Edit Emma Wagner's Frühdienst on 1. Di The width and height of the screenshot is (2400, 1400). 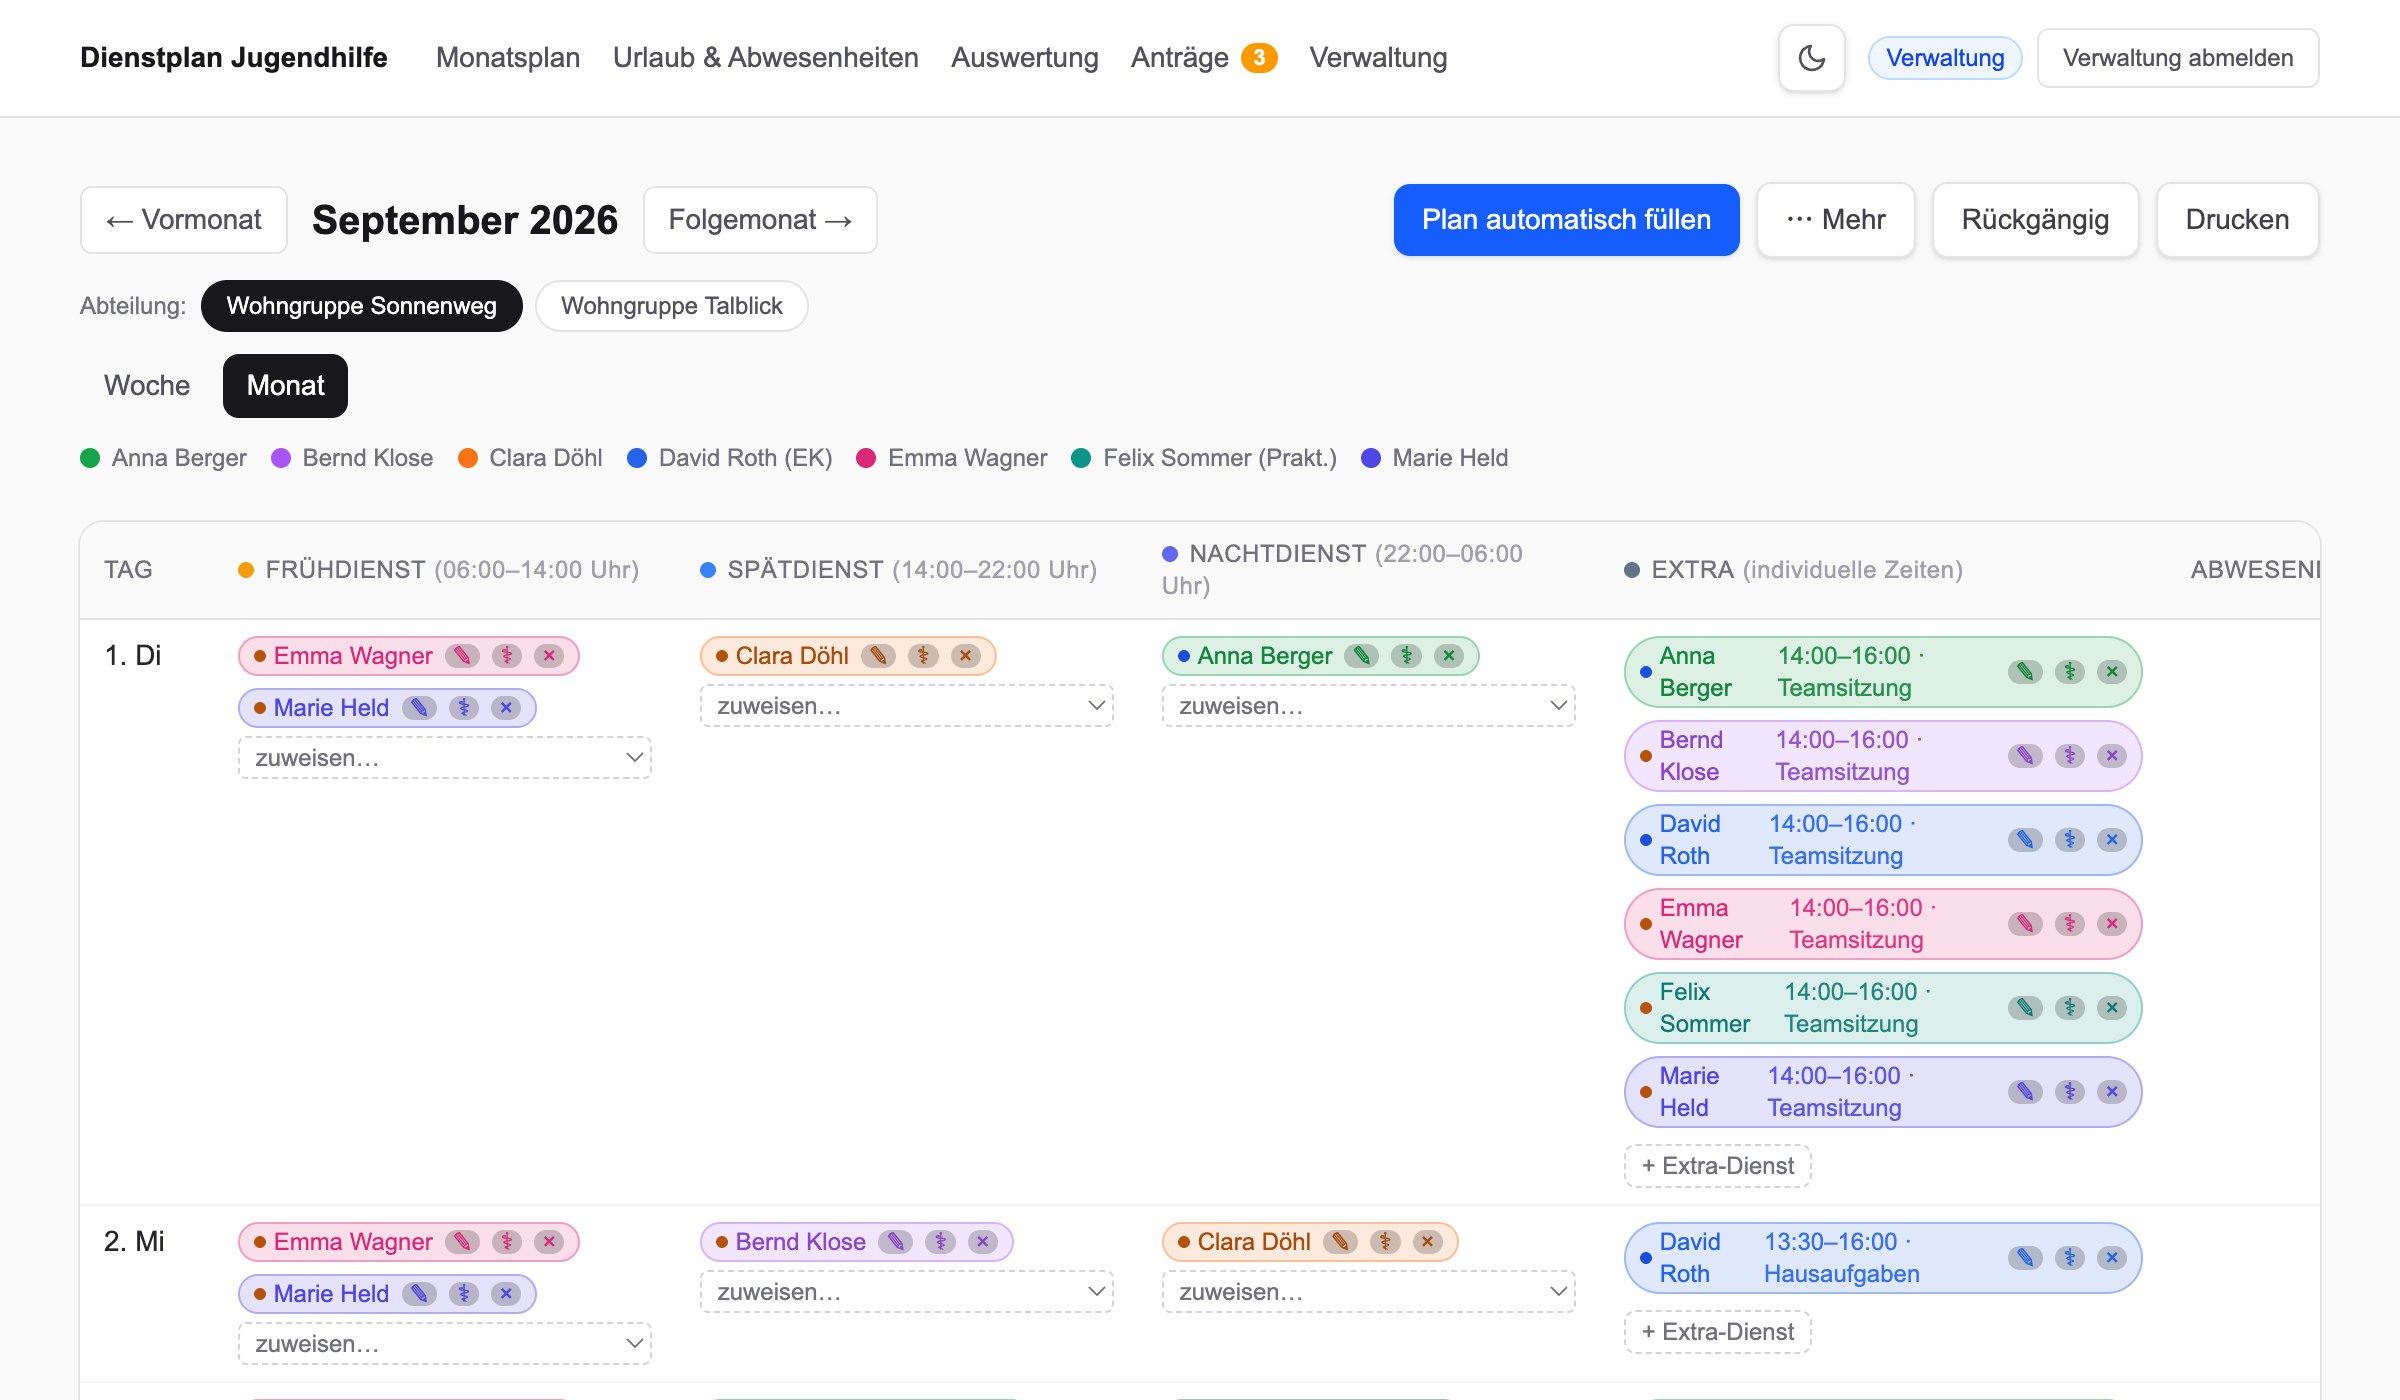point(462,656)
